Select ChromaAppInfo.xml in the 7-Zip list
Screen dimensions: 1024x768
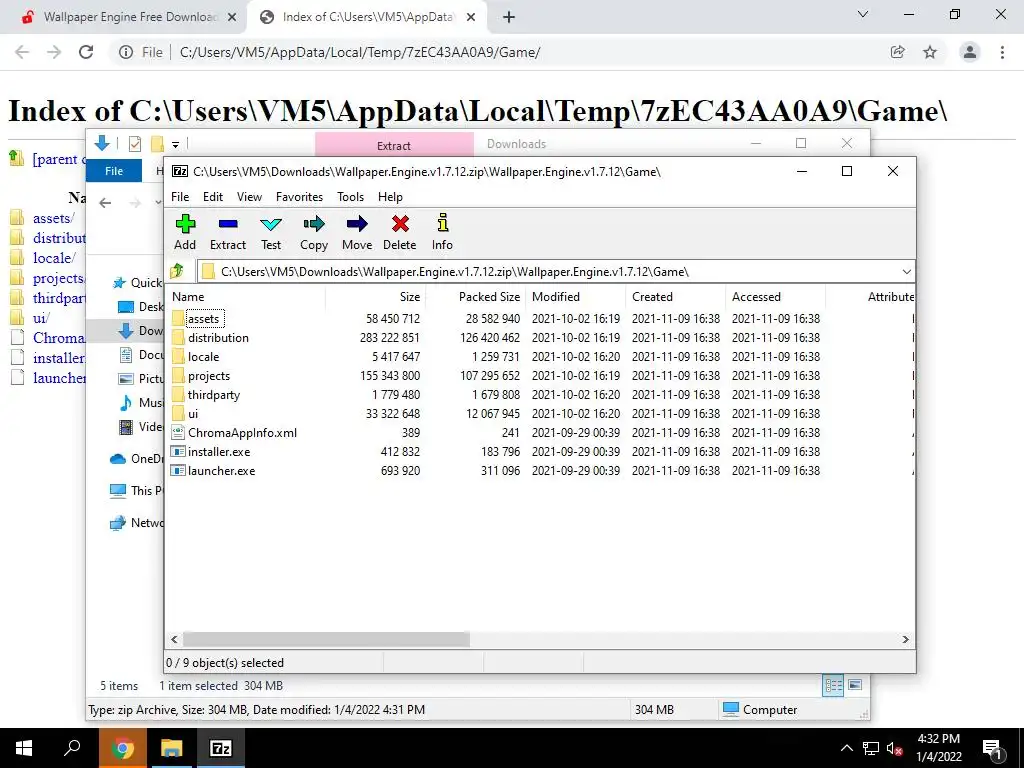click(x=242, y=432)
